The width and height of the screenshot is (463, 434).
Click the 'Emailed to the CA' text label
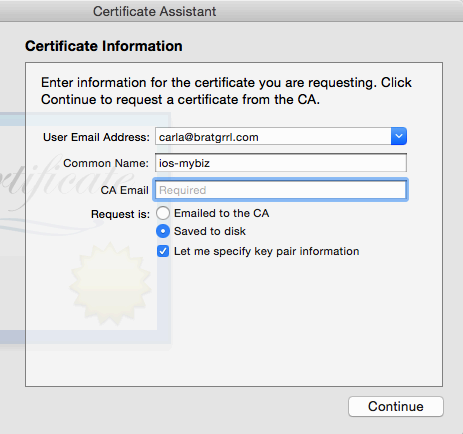[x=221, y=213]
